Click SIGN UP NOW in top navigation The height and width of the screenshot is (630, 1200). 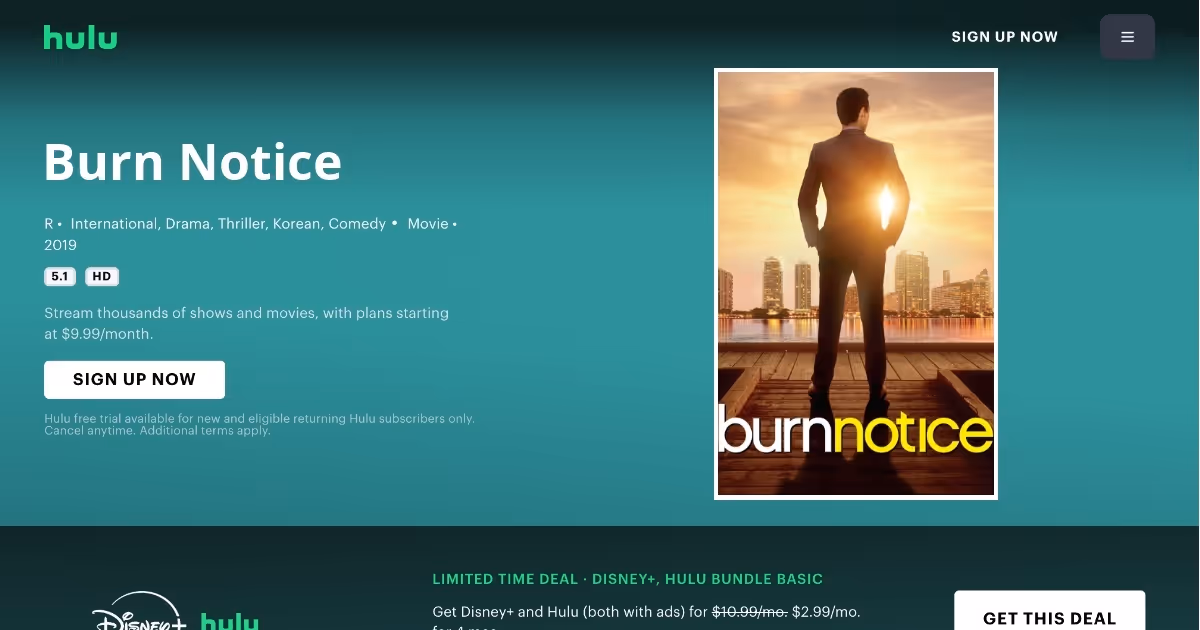[1004, 37]
